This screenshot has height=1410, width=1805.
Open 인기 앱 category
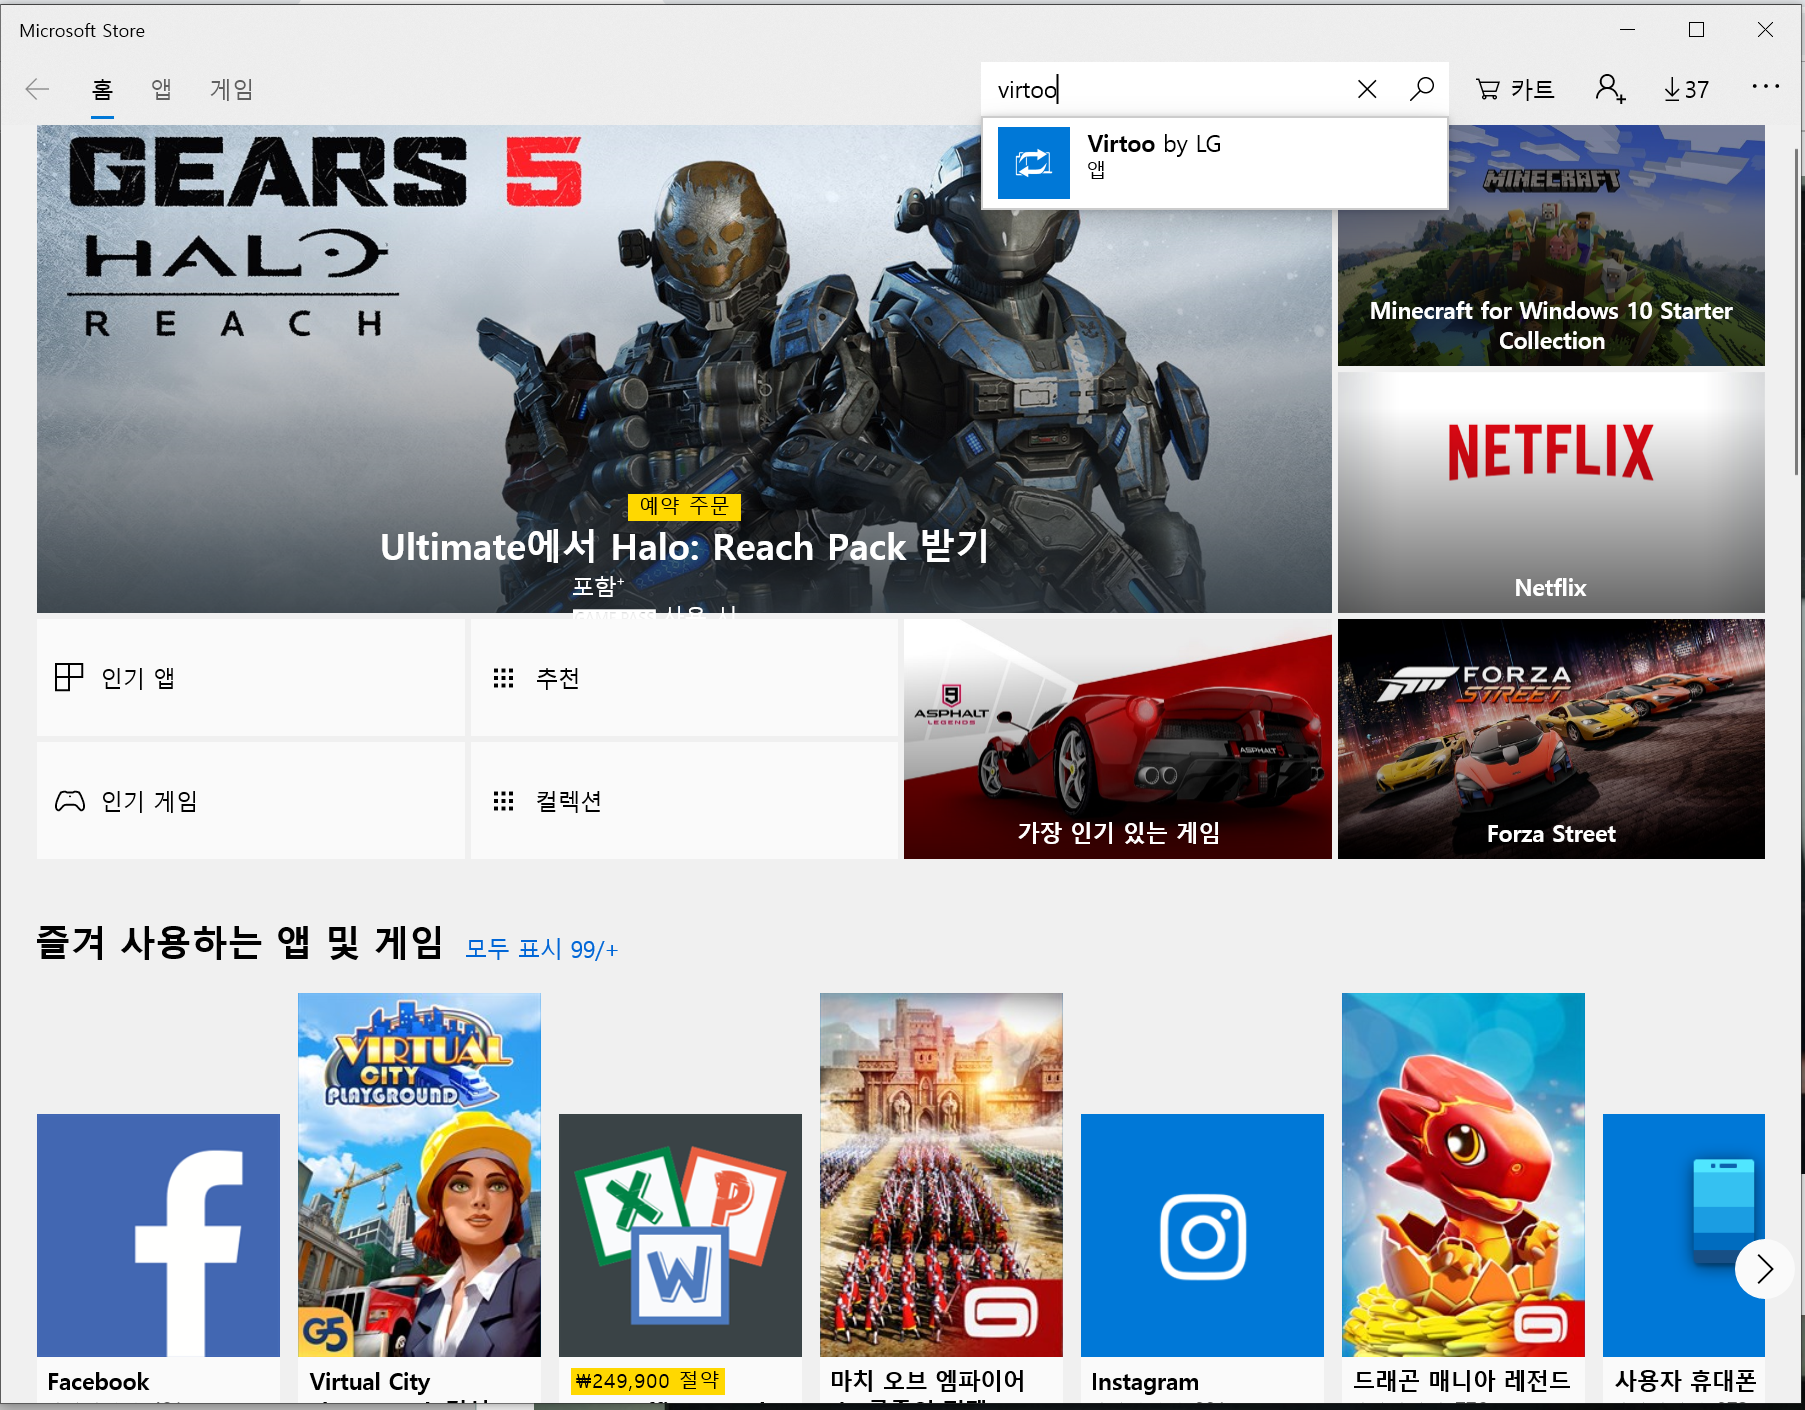tap(251, 678)
